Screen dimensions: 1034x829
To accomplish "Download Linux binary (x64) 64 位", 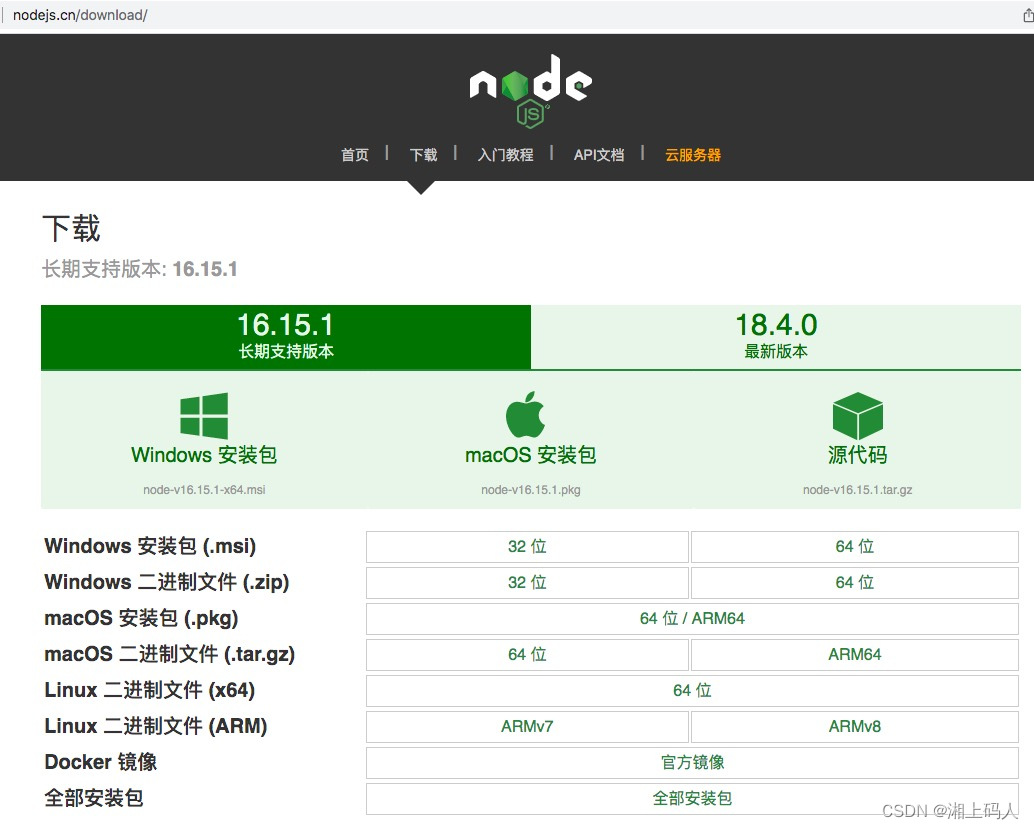I will (692, 691).
